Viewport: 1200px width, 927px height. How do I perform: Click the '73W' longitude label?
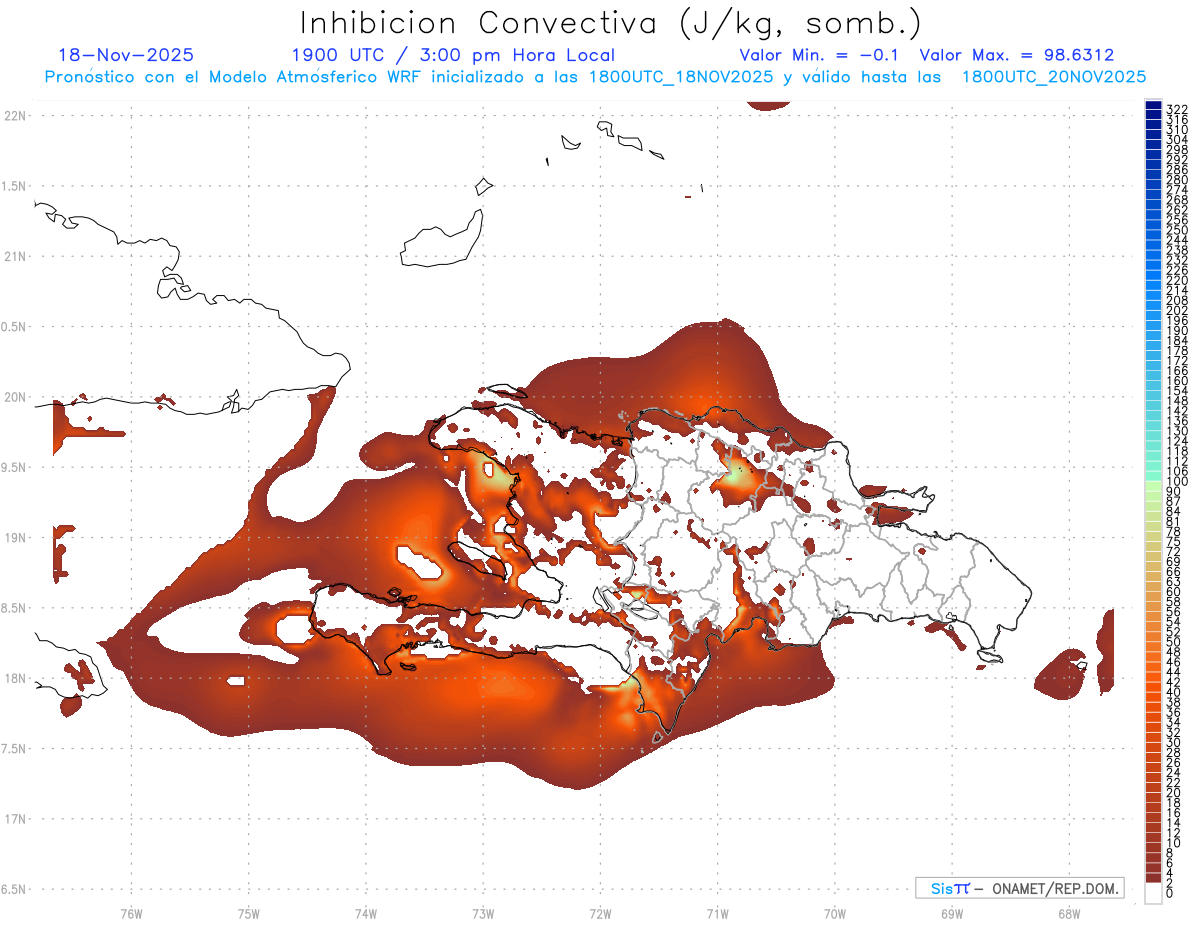483,913
